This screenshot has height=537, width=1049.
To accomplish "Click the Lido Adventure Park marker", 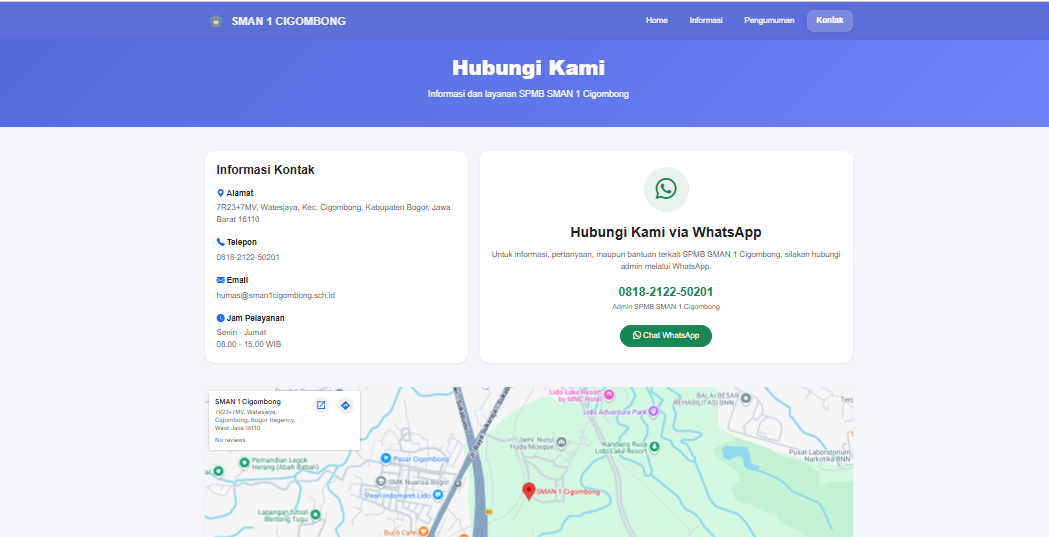I will point(654,411).
